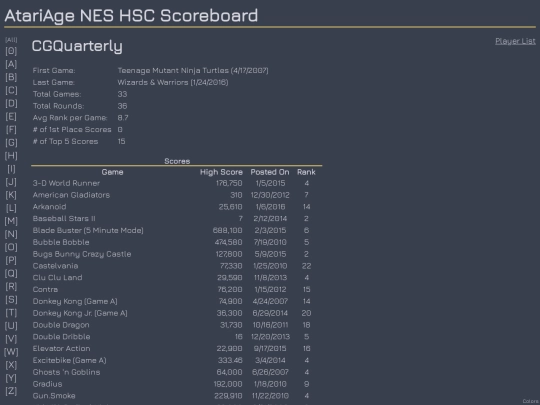The height and width of the screenshot is (405, 540).
Task: Select the Rank column header
Action: (x=306, y=172)
